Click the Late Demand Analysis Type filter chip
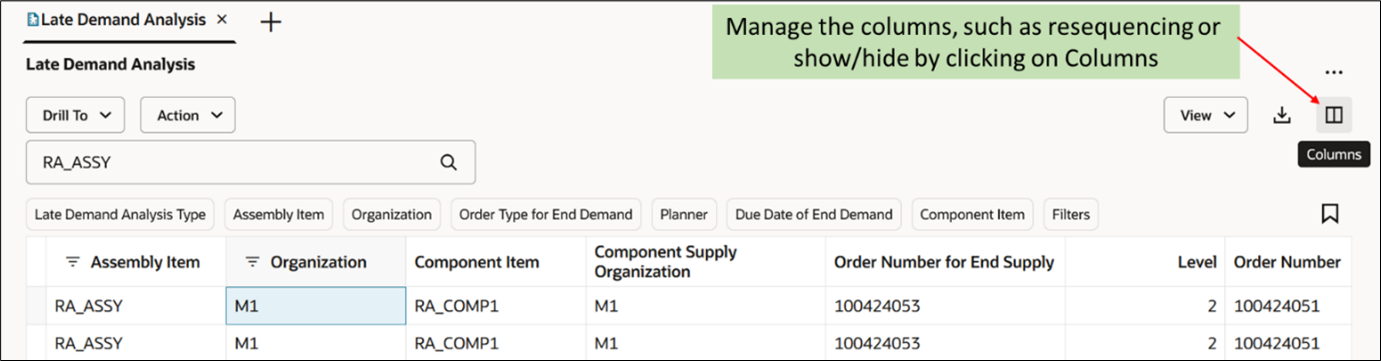 (120, 214)
